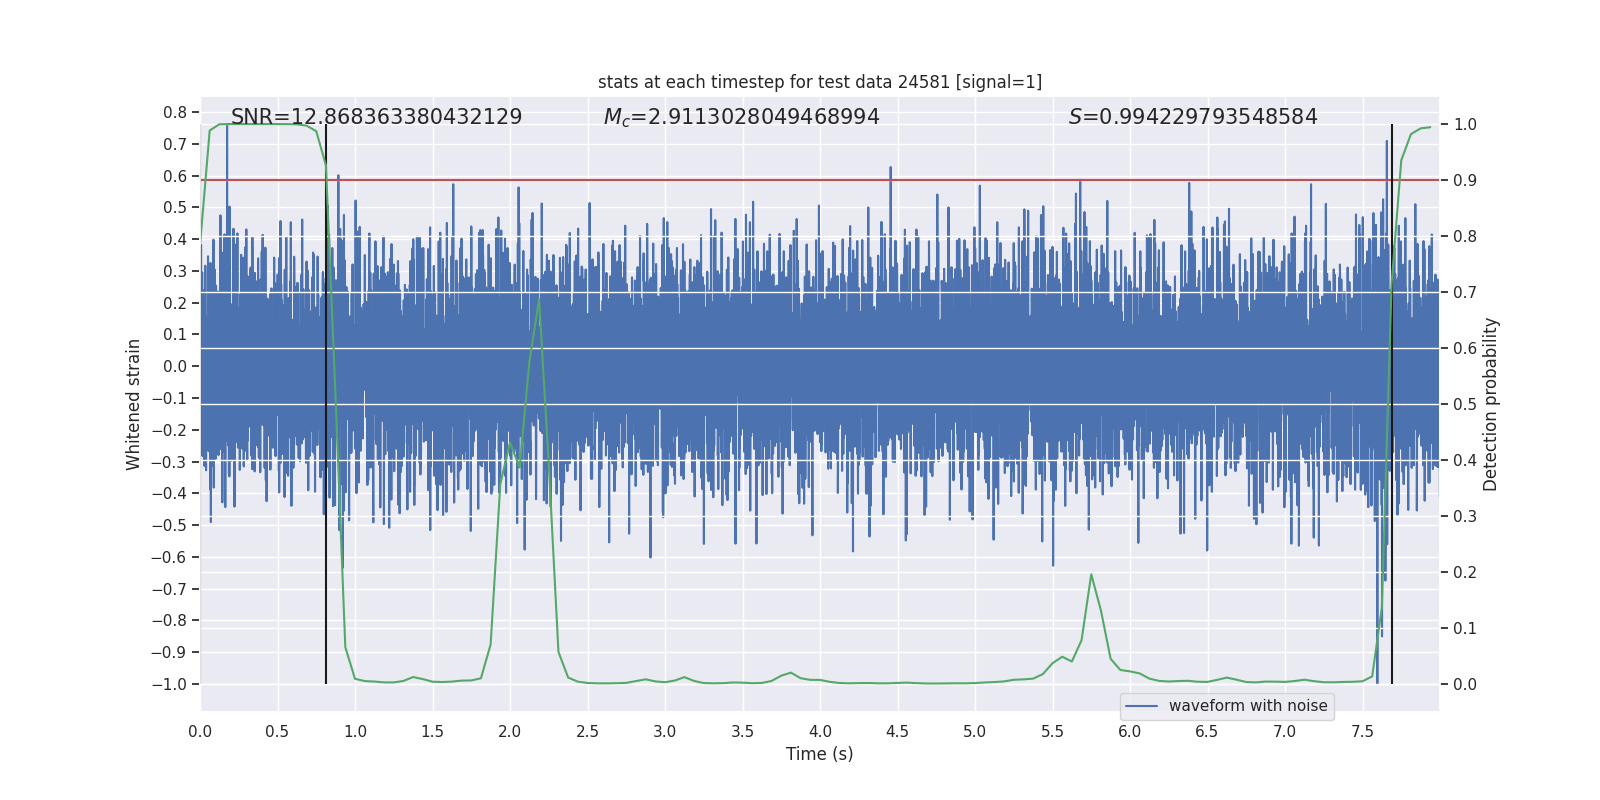Click the blue line sample in legend
The height and width of the screenshot is (800, 1600).
(x=1141, y=706)
